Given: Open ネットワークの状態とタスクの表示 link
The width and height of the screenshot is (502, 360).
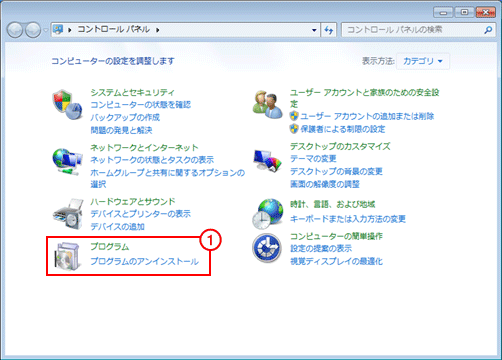Looking at the screenshot, I should pos(152,160).
